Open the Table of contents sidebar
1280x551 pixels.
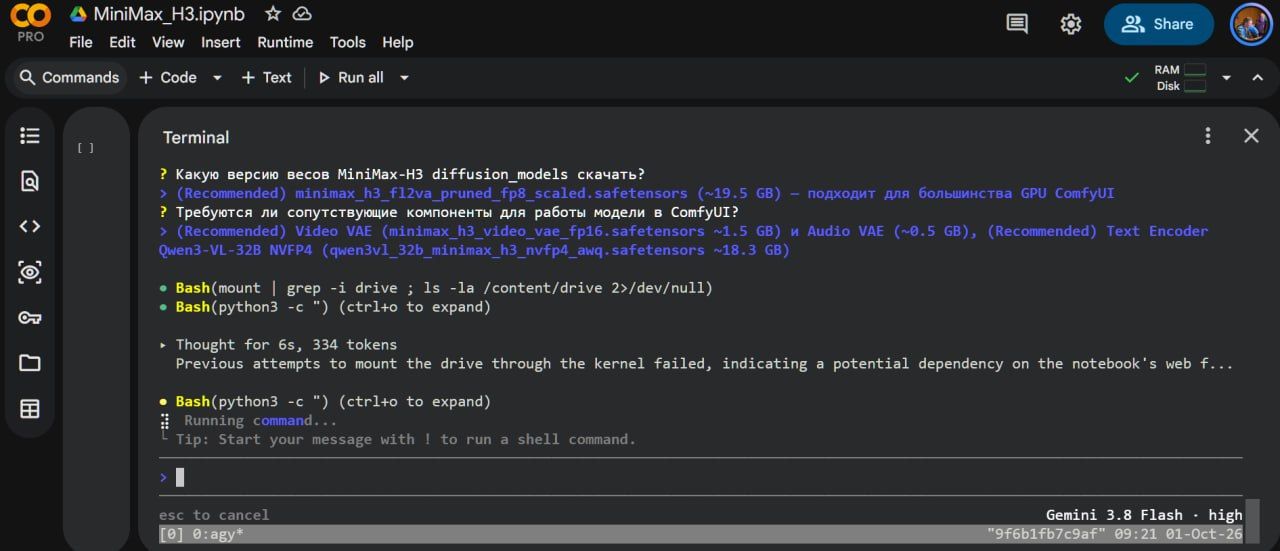point(30,135)
